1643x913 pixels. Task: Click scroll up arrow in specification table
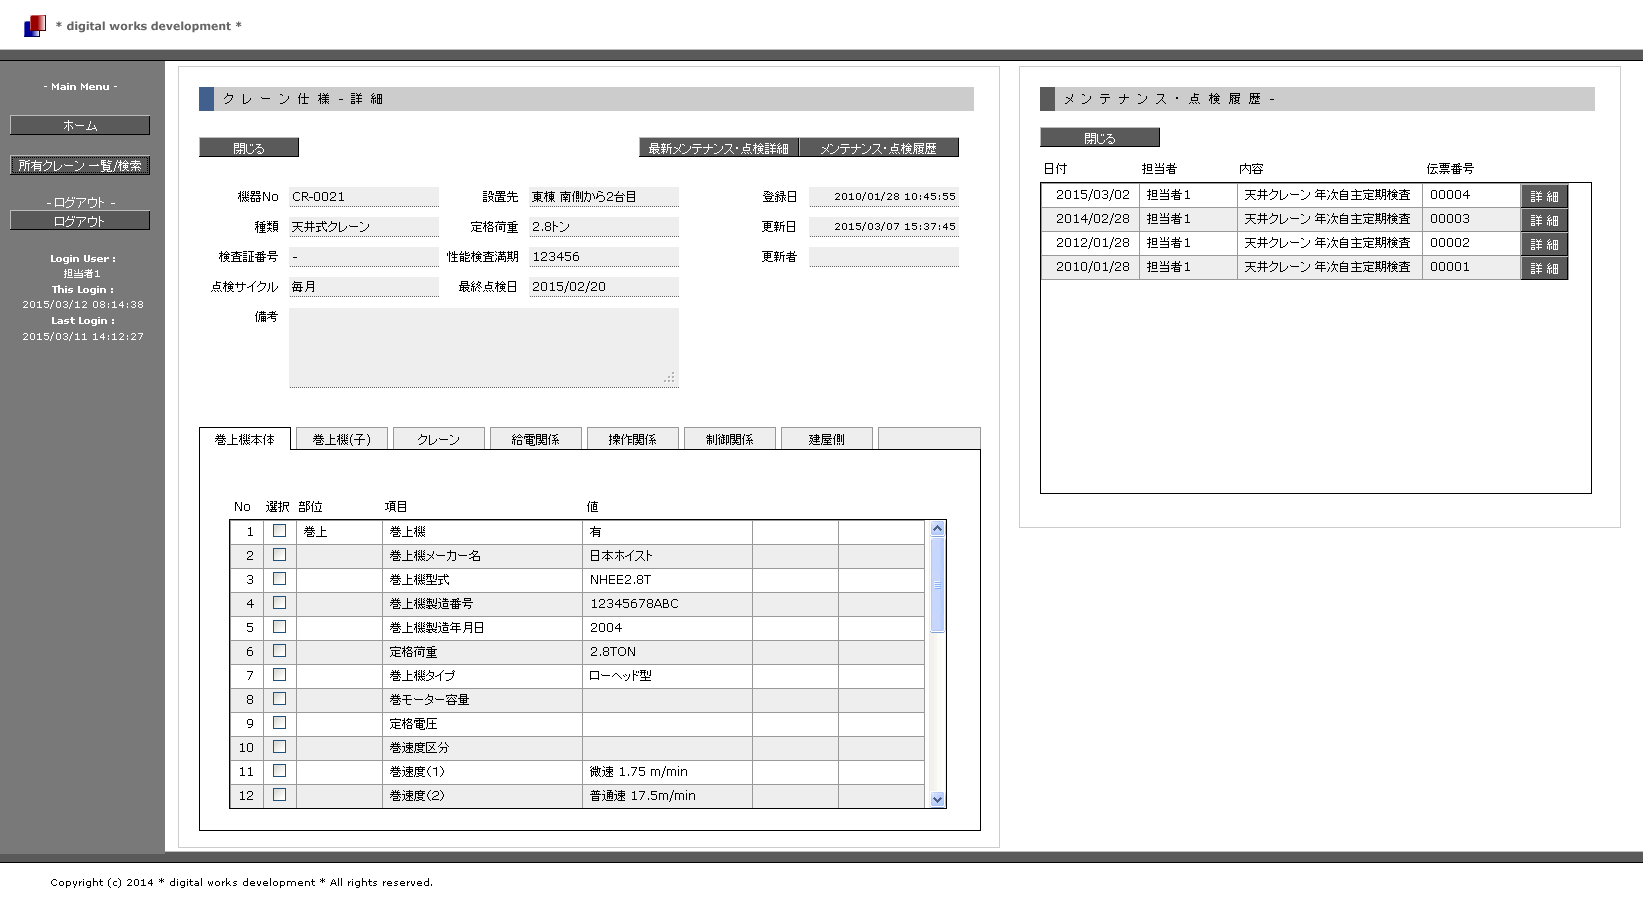pyautogui.click(x=937, y=529)
